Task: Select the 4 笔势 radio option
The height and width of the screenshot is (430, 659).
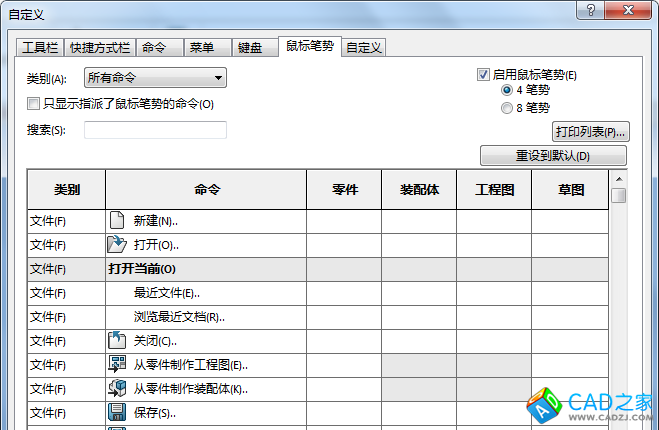Action: coord(507,90)
